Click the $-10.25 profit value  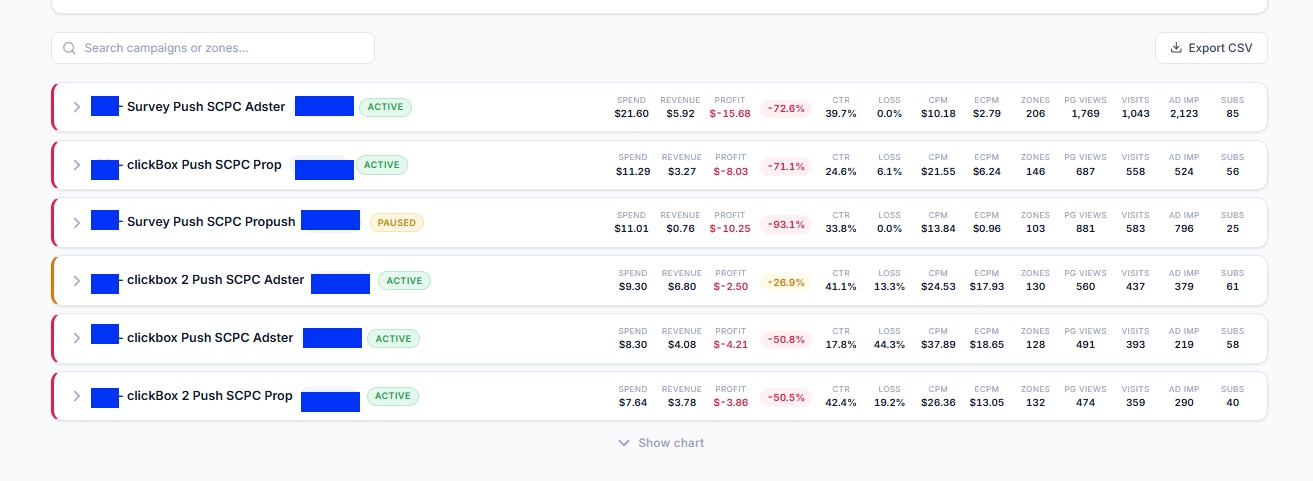coord(730,229)
